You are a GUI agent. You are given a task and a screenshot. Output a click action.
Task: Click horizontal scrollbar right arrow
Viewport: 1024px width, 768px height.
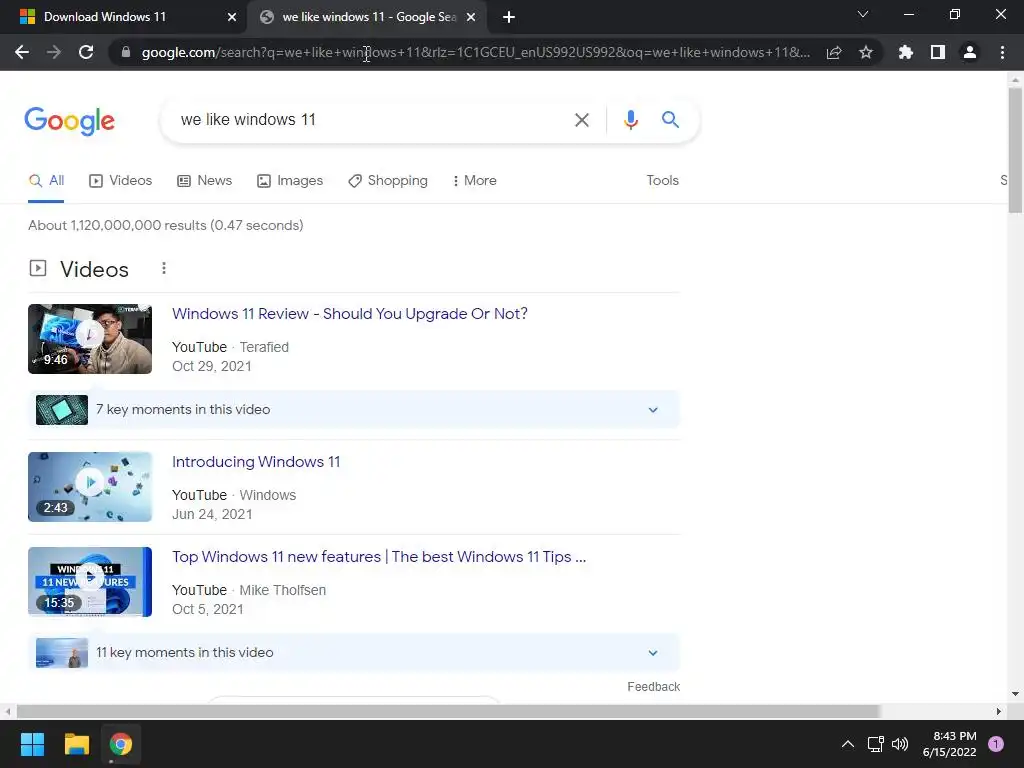[x=999, y=711]
